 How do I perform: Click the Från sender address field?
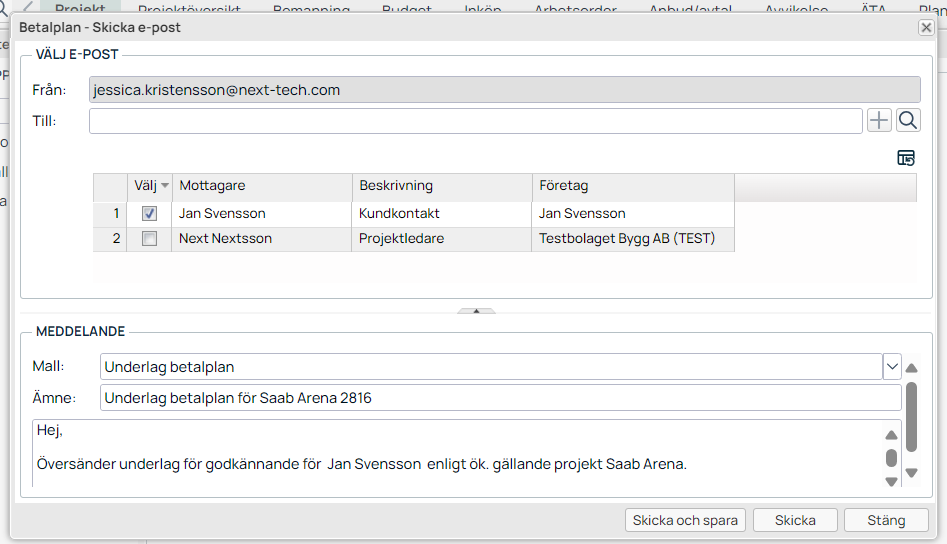pyautogui.click(x=504, y=89)
